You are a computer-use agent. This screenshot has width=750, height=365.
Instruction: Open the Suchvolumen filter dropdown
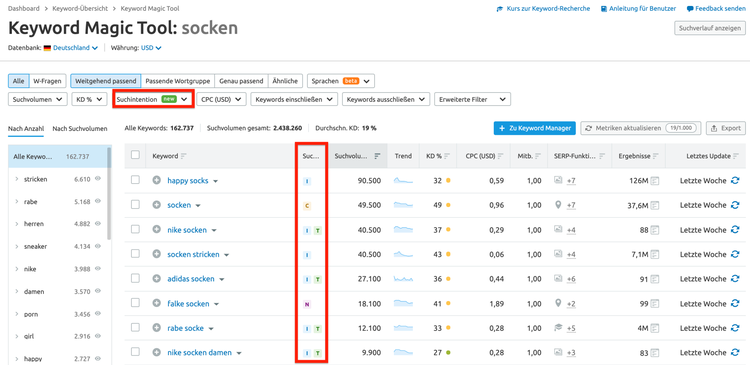pos(38,99)
